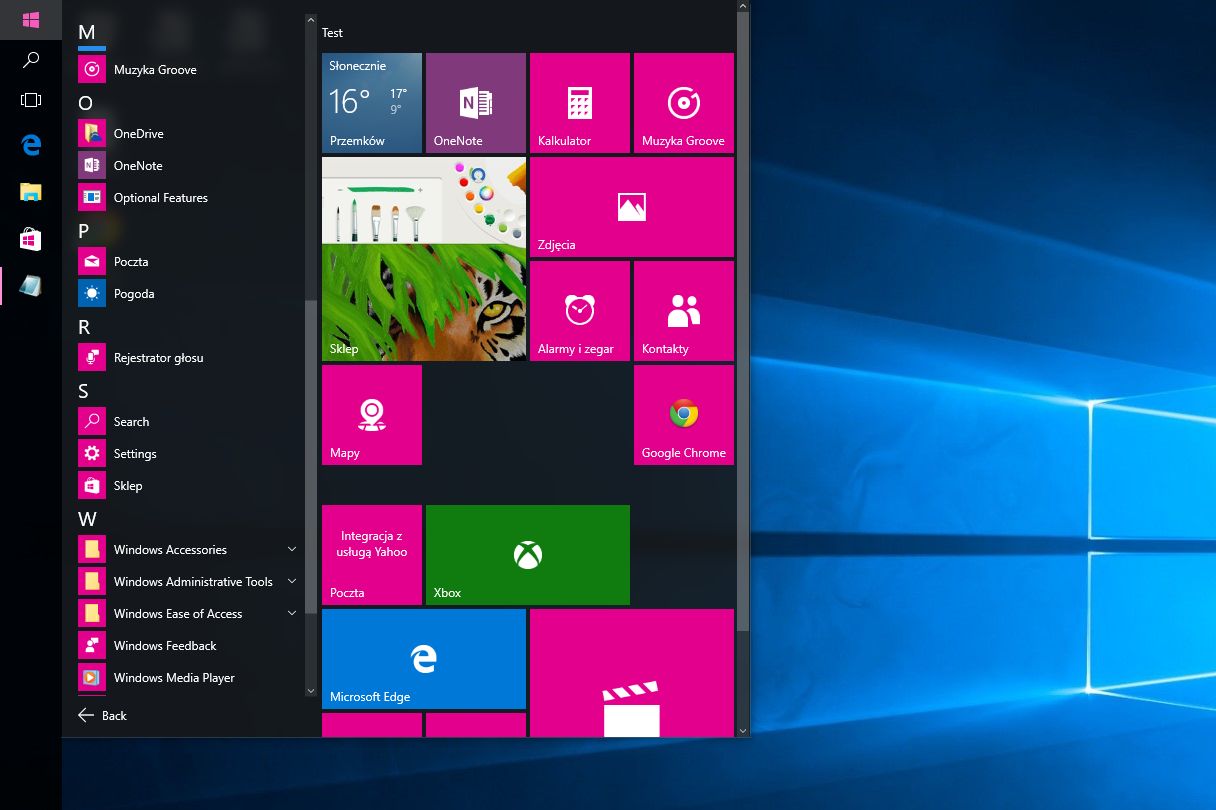Launch Google Chrome tile
The height and width of the screenshot is (810, 1216).
pos(684,415)
